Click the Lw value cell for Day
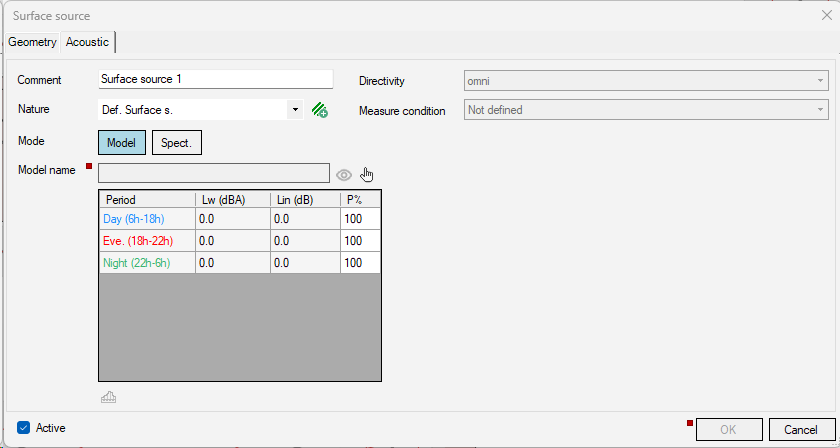Screen dimensions: 840x448 coord(233,219)
